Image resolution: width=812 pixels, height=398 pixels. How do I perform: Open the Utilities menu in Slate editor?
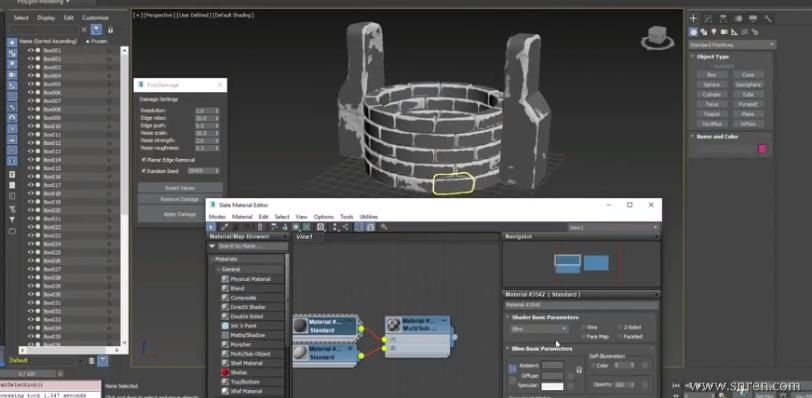click(369, 217)
